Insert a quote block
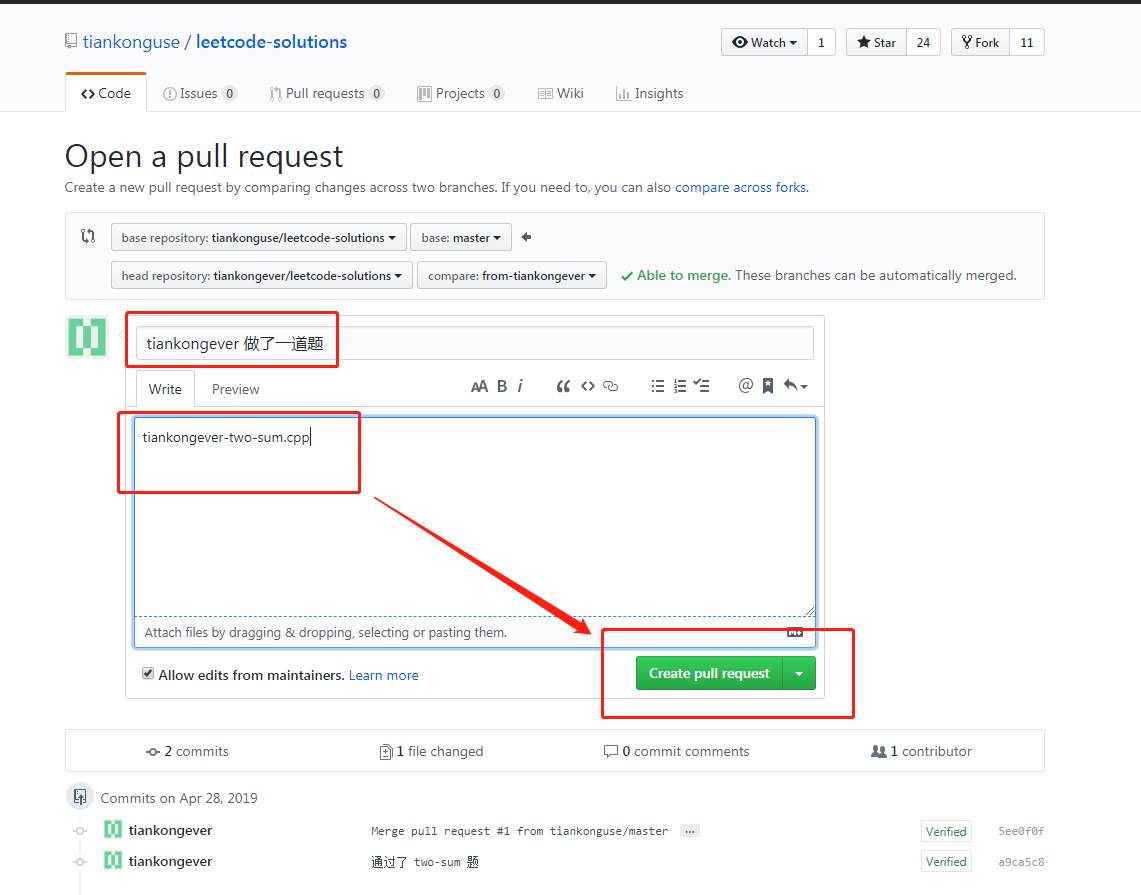The width and height of the screenshot is (1141, 895). coord(562,386)
